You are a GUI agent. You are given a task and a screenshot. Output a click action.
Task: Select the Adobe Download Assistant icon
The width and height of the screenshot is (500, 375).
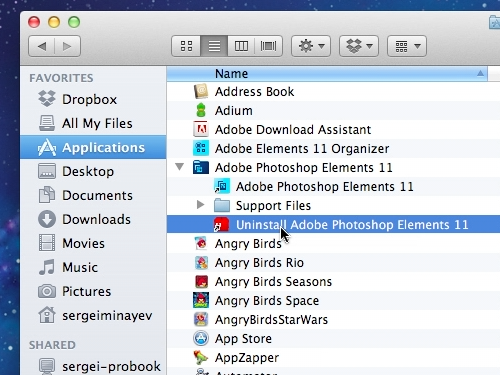pyautogui.click(x=201, y=129)
